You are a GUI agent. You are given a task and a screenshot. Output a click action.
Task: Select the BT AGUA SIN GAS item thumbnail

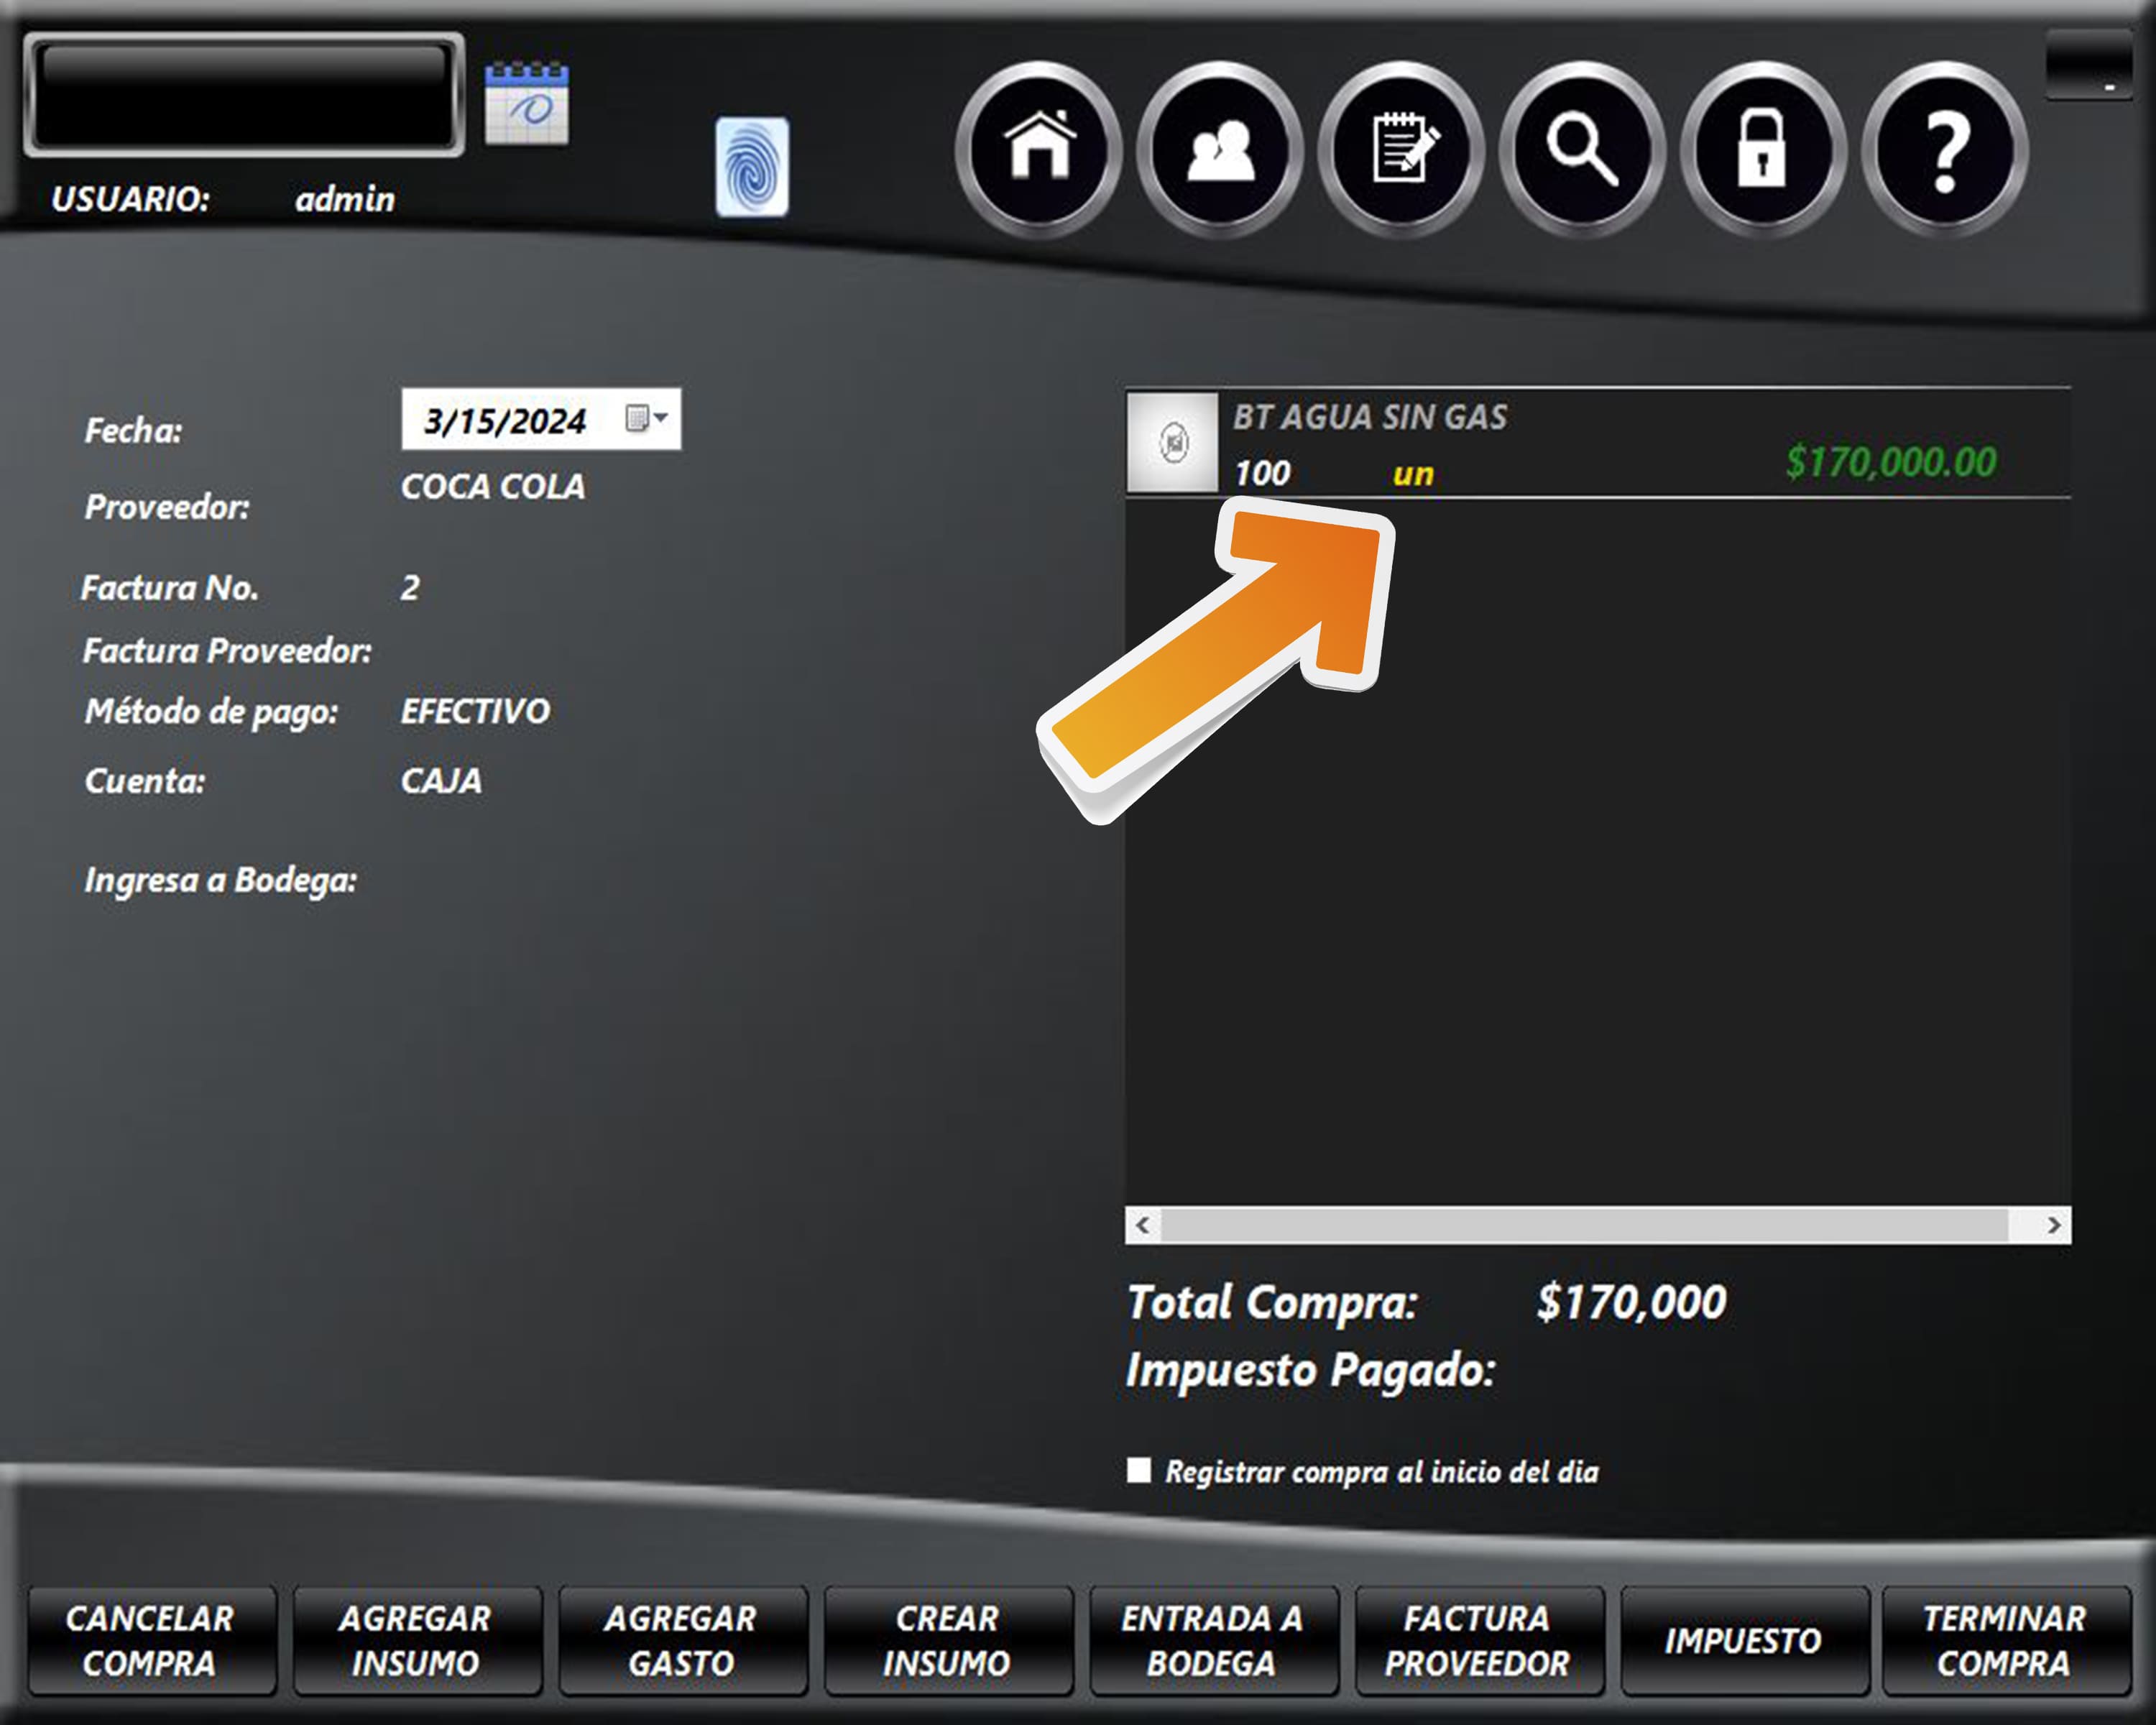click(x=1172, y=442)
